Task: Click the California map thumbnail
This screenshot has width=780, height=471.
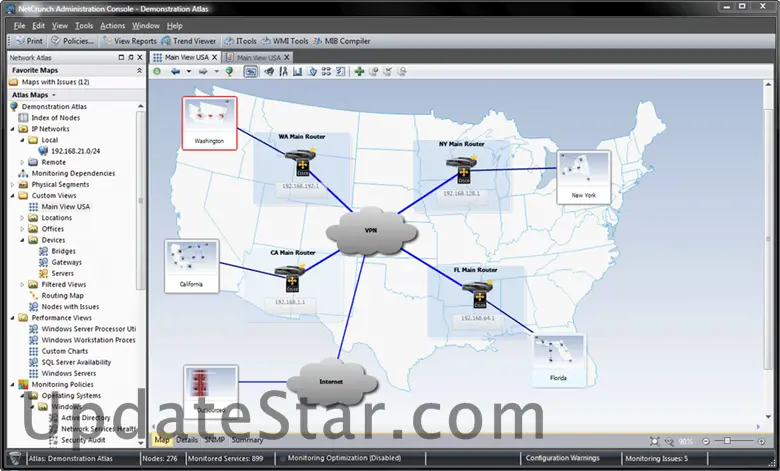Action: tap(192, 266)
